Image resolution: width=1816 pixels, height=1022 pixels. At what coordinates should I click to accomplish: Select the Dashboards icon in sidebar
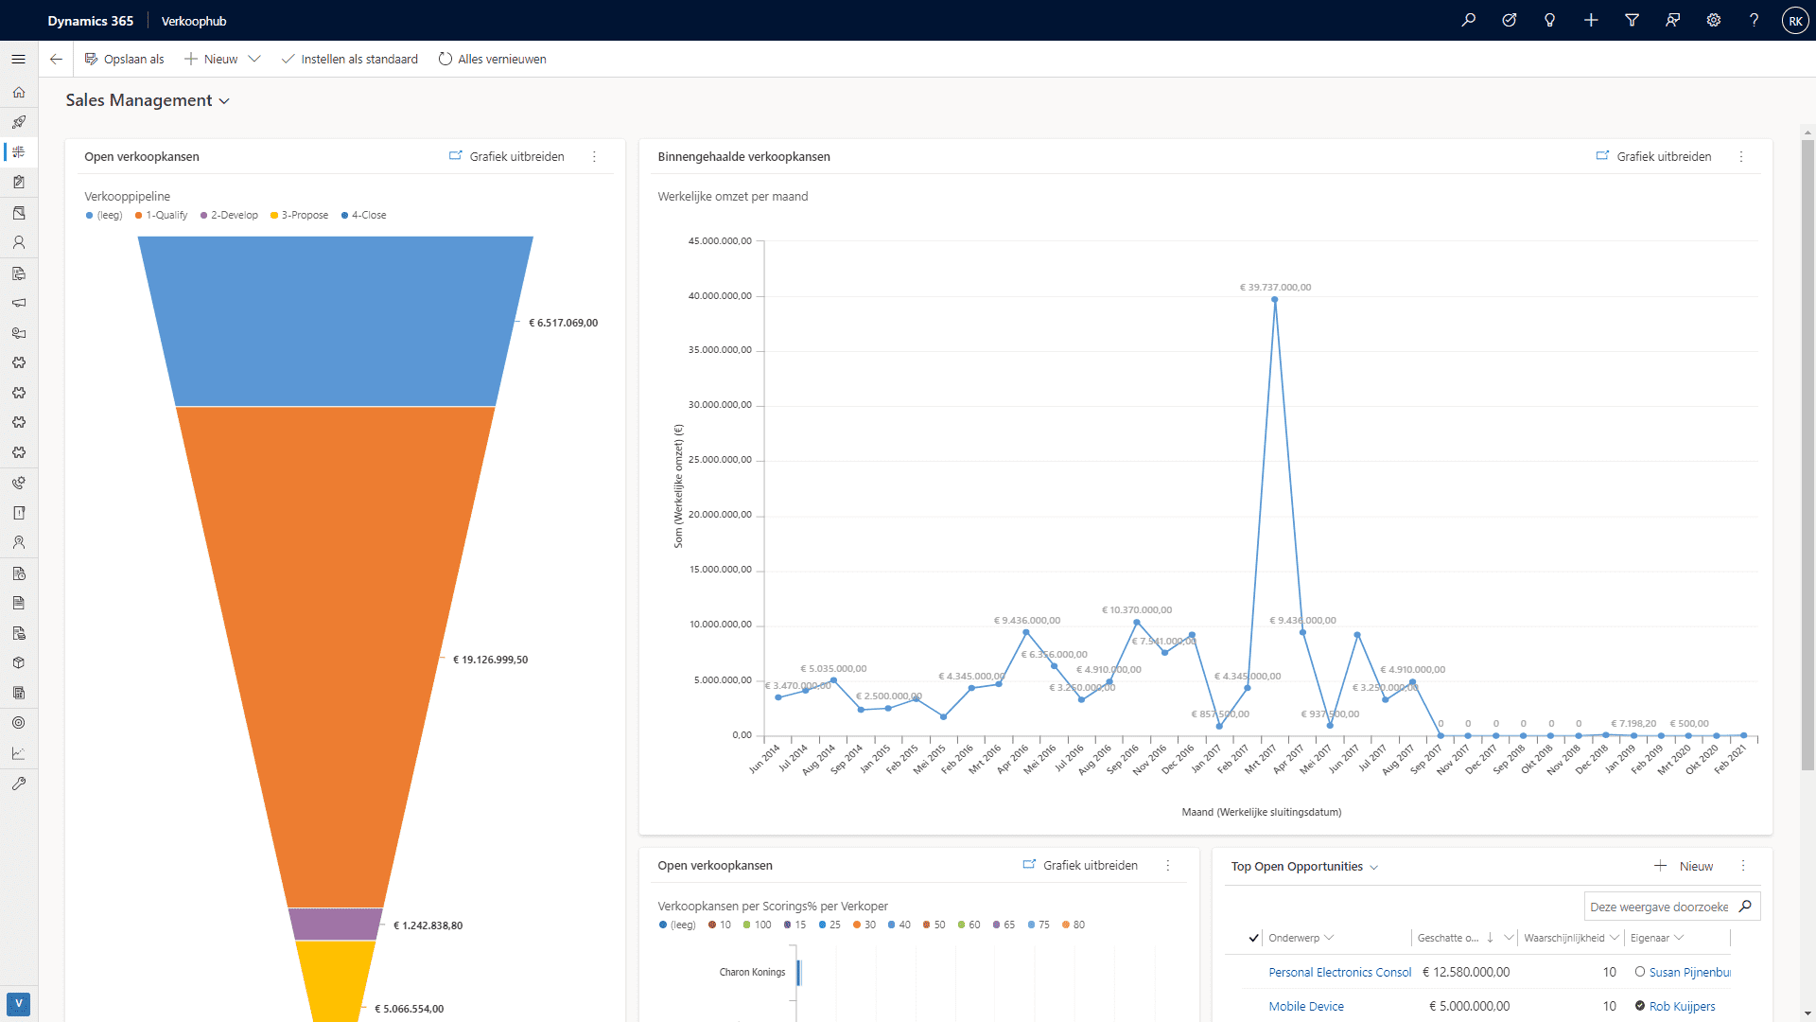point(18,152)
